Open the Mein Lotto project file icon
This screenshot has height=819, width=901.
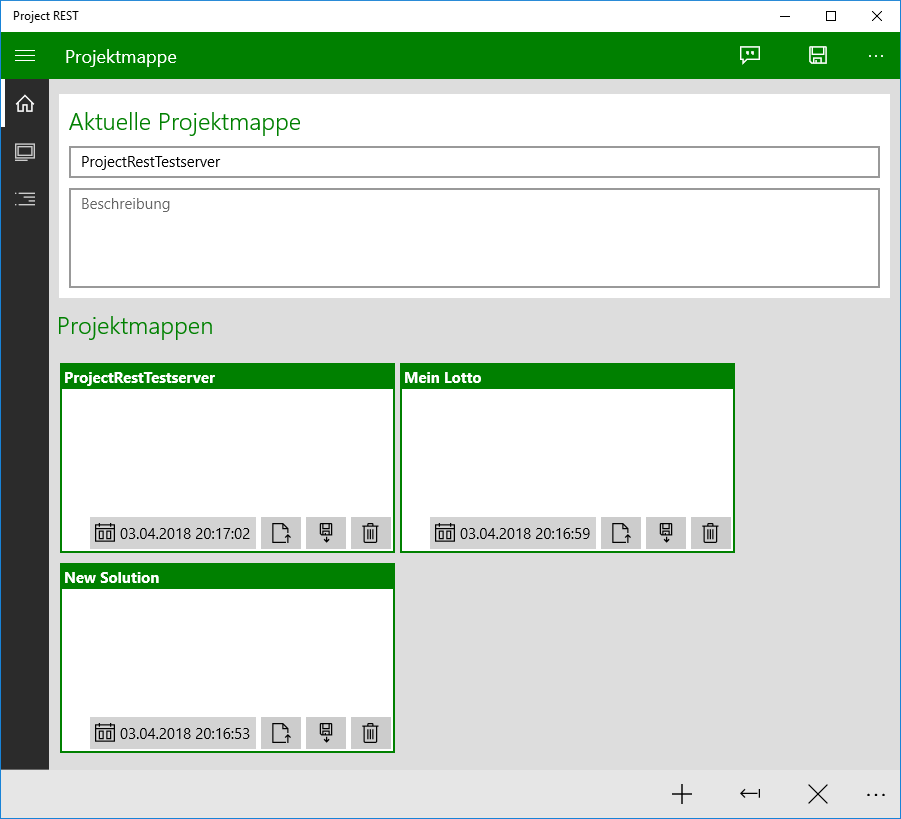tap(621, 533)
